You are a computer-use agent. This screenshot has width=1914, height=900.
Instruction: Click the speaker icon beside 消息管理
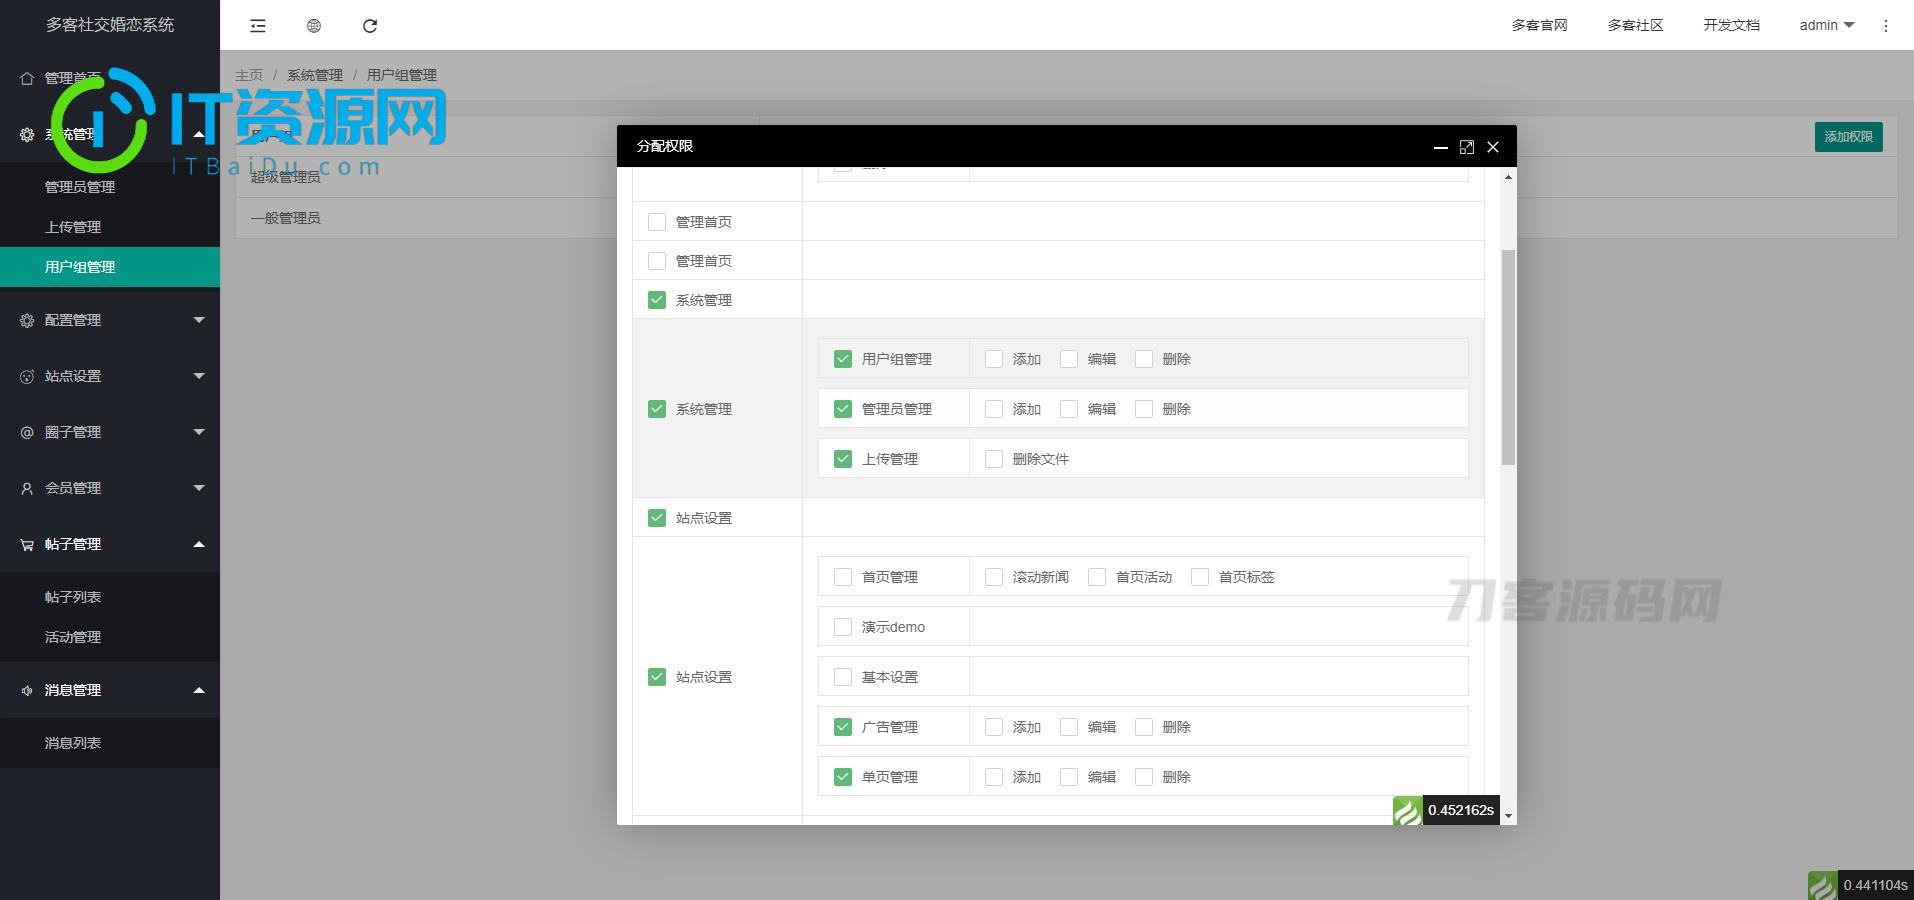tap(27, 690)
